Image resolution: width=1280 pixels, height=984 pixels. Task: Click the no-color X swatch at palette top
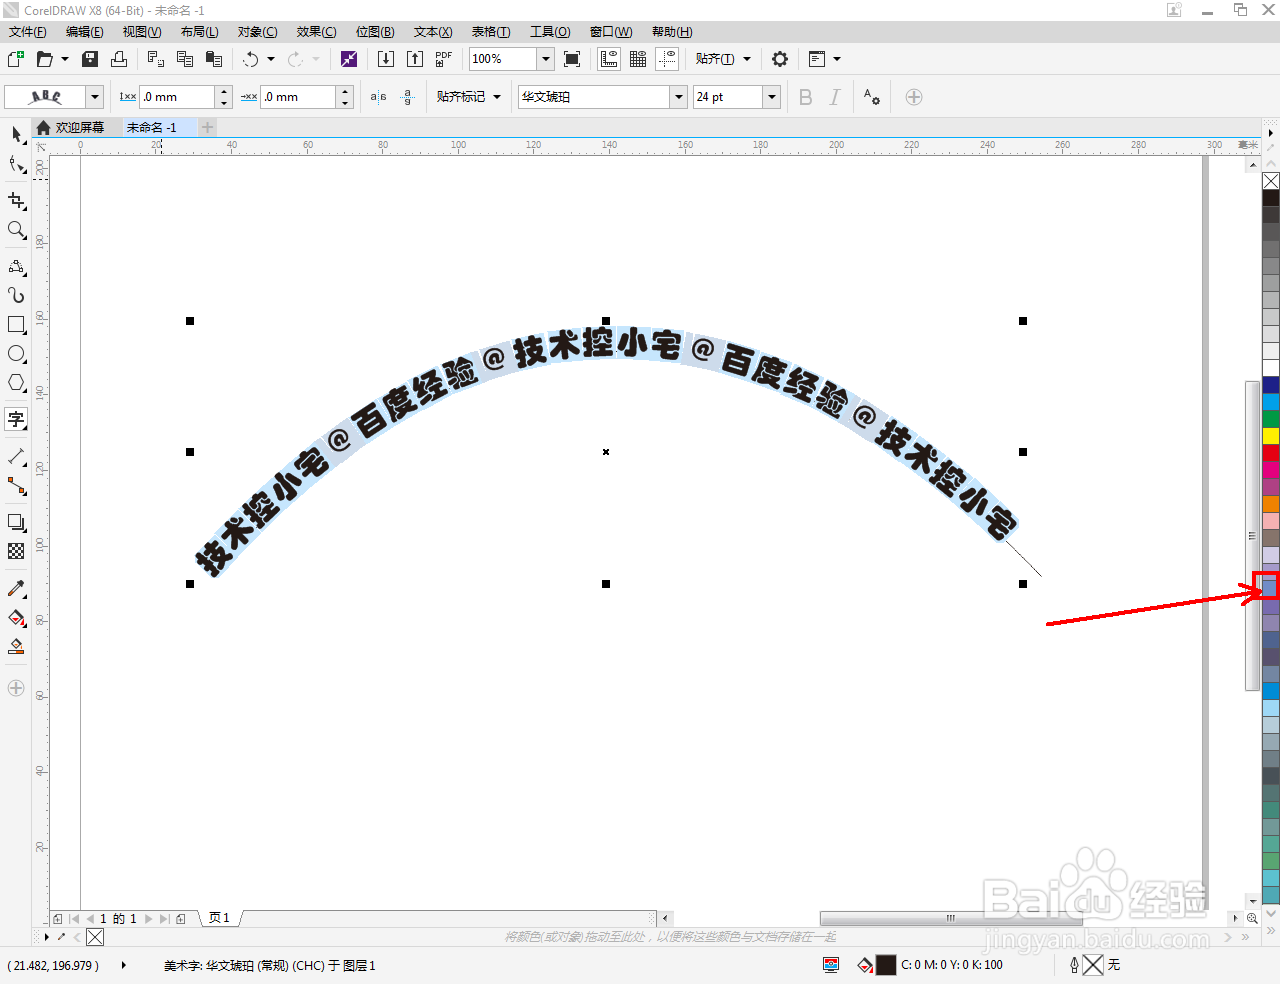coord(1271,181)
